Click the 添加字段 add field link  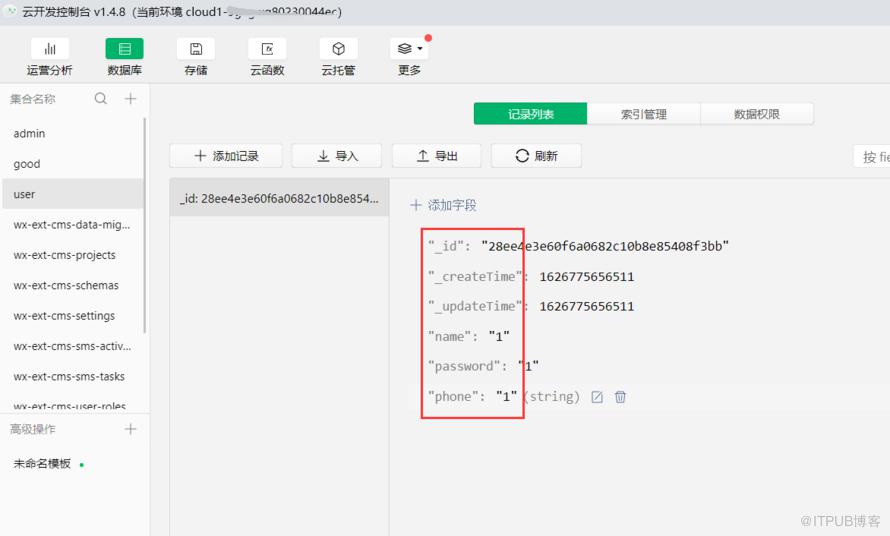(x=444, y=205)
